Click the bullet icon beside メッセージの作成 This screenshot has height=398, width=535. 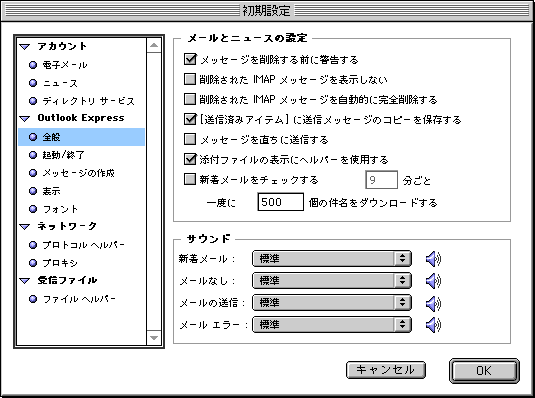click(33, 173)
